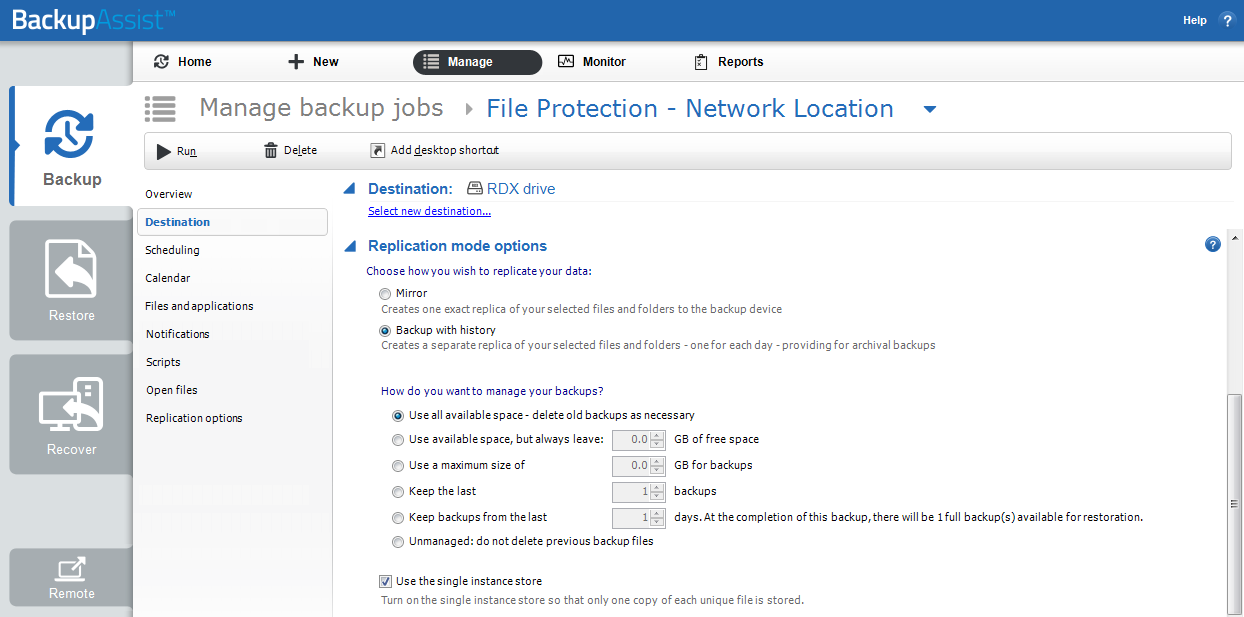Click the GB of free space value field

(x=631, y=439)
